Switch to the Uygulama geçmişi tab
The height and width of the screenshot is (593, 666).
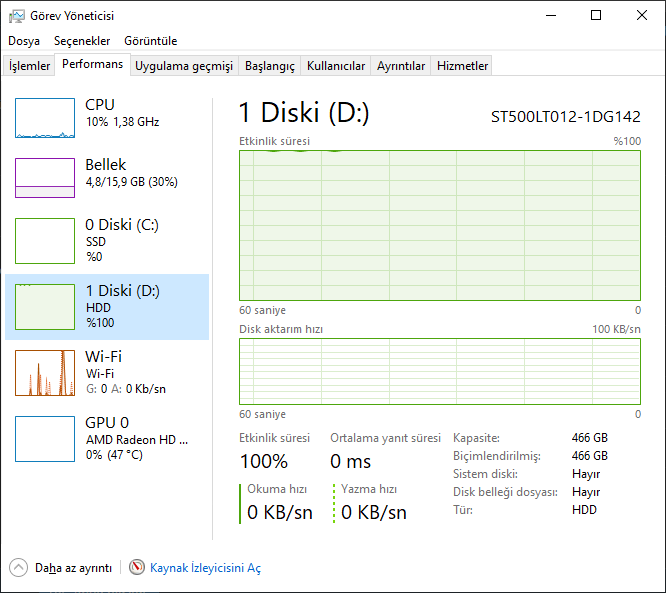point(184,65)
